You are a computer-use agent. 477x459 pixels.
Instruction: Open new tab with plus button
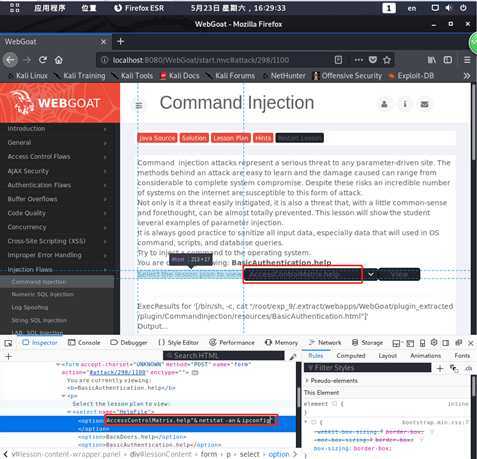[121, 41]
